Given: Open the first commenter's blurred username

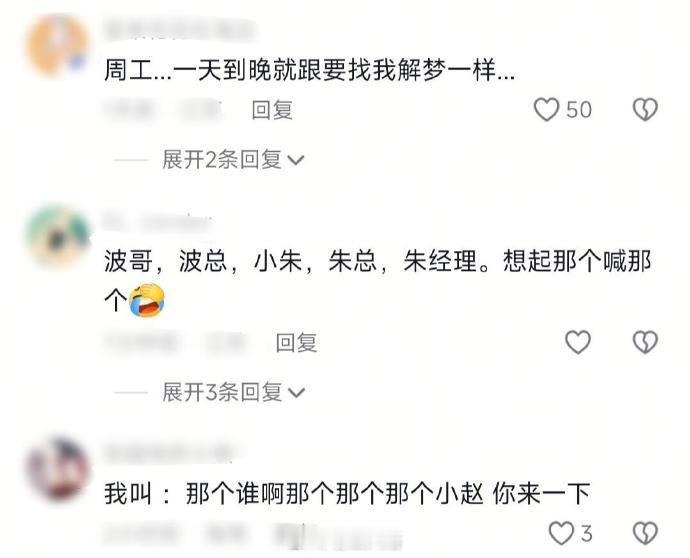Looking at the screenshot, I should click(x=180, y=30).
